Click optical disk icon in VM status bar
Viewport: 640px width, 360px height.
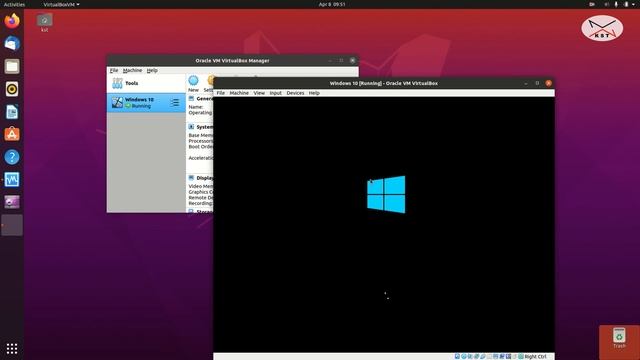click(464, 356)
